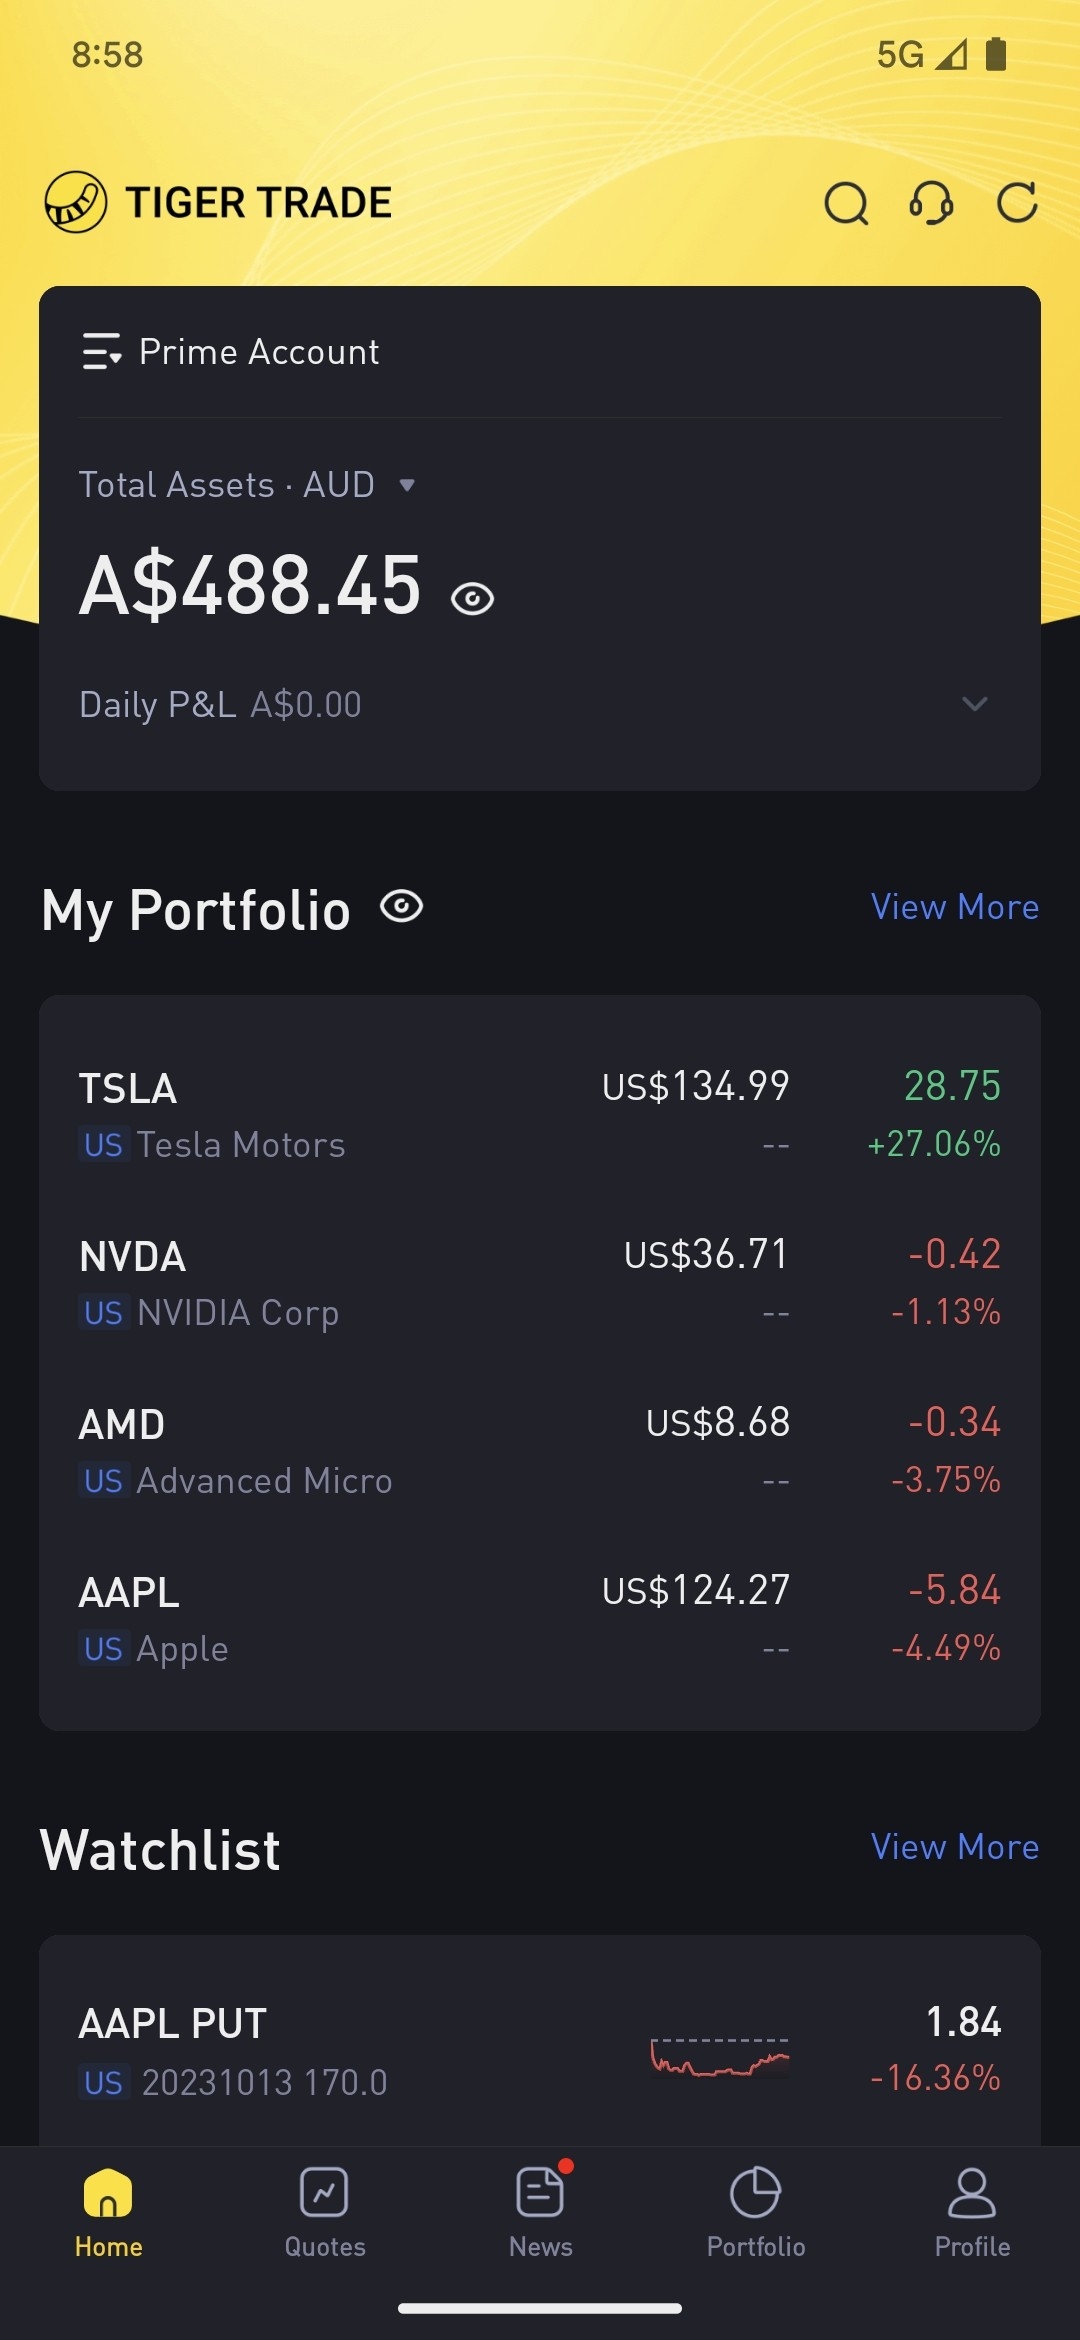Tap the Tiger Trade logo icon
Screen dimensions: 1080x2340
pyautogui.click(x=76, y=202)
